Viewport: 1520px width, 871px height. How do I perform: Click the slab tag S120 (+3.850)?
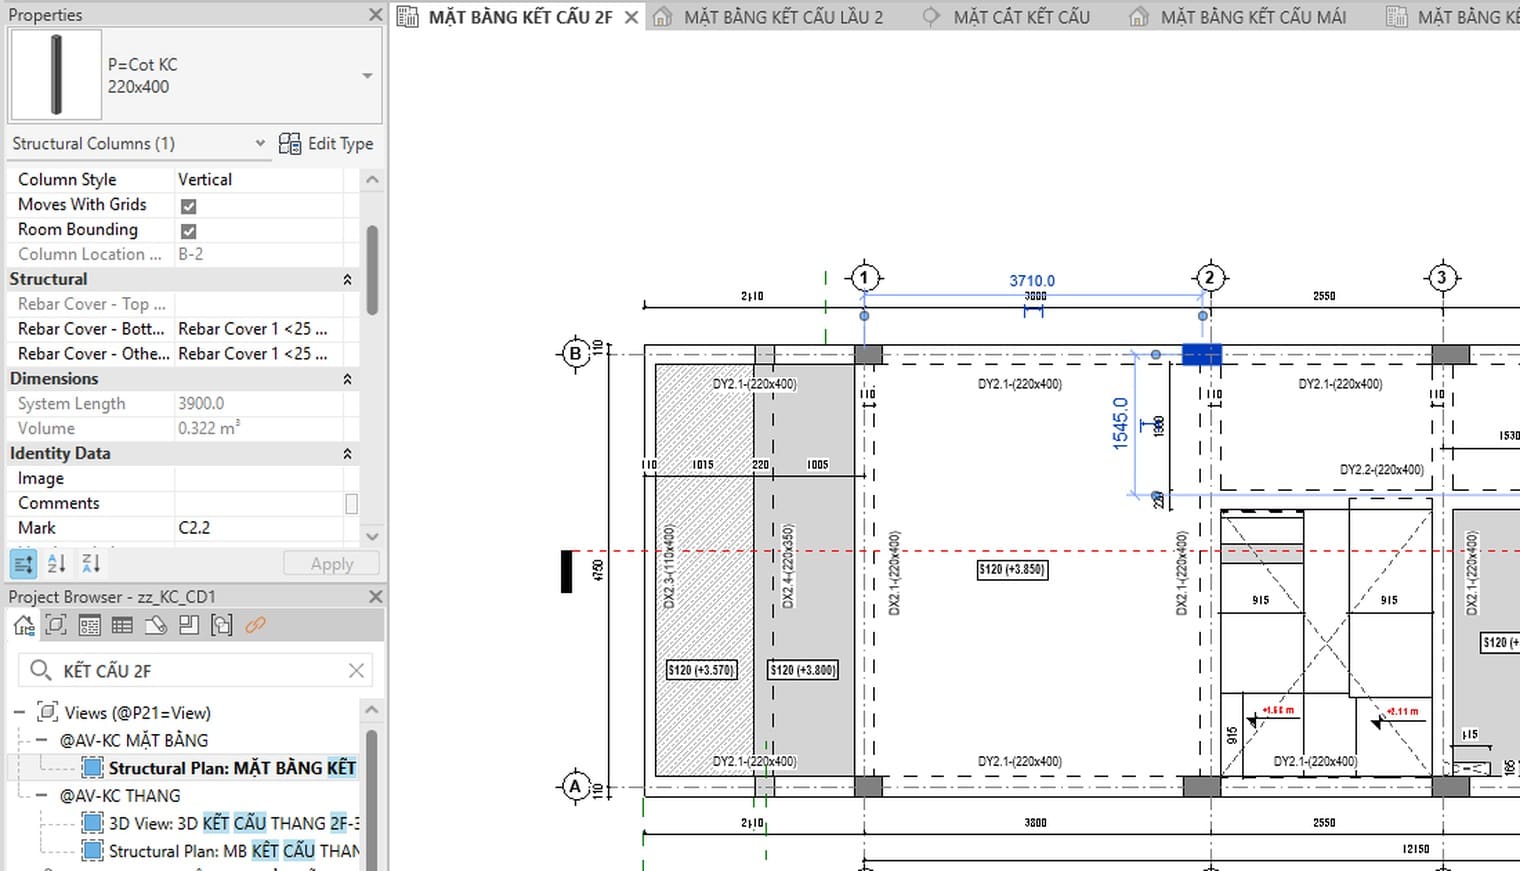(x=1012, y=569)
